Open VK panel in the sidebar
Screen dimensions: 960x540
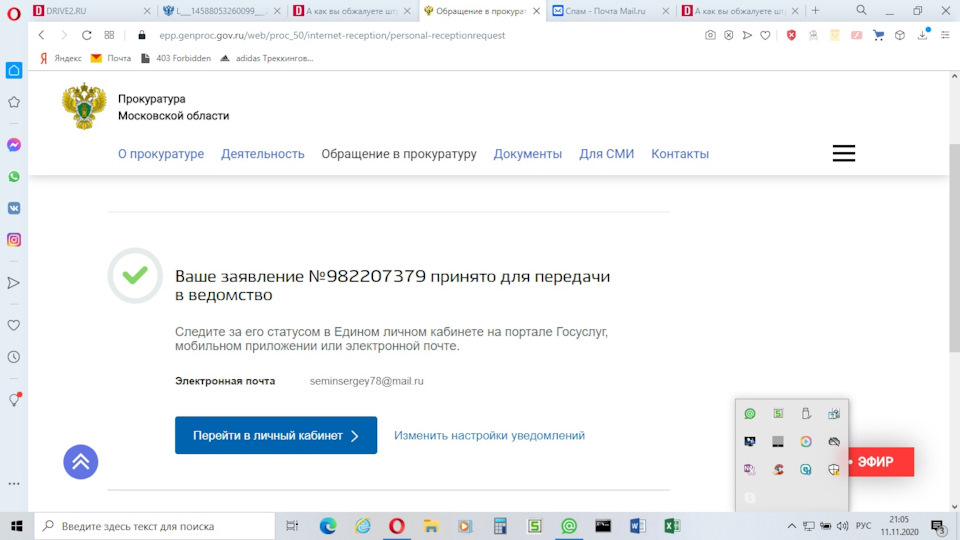(x=14, y=208)
